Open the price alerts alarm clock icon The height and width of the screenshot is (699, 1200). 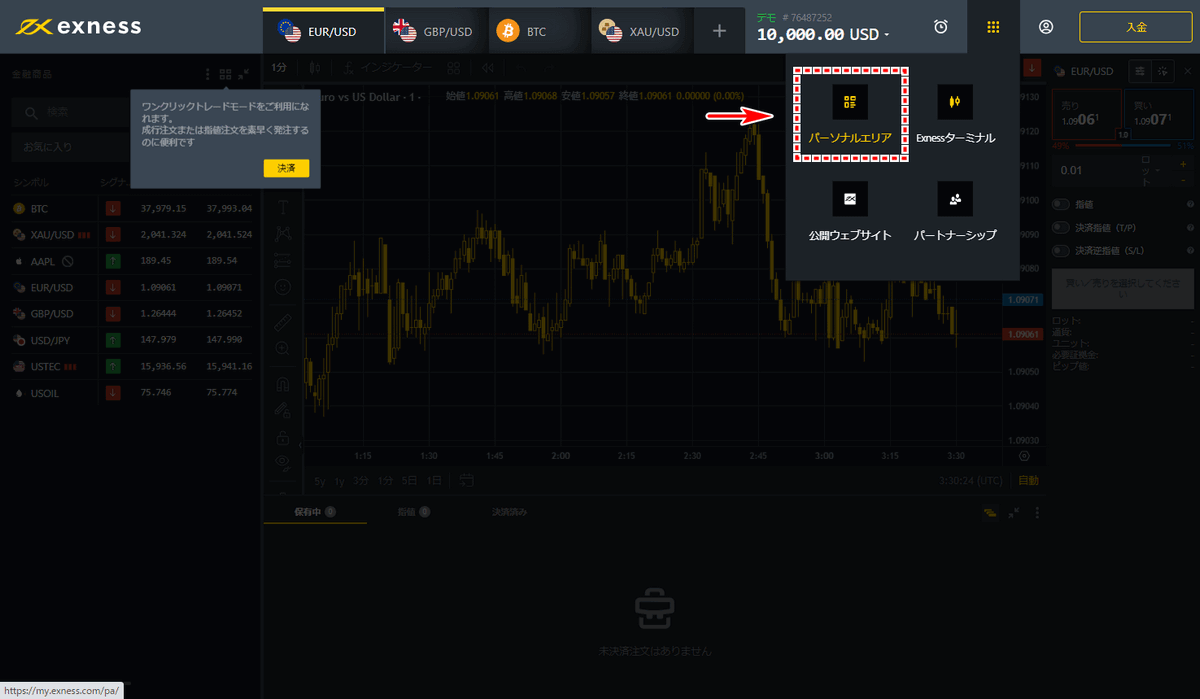pos(941,27)
